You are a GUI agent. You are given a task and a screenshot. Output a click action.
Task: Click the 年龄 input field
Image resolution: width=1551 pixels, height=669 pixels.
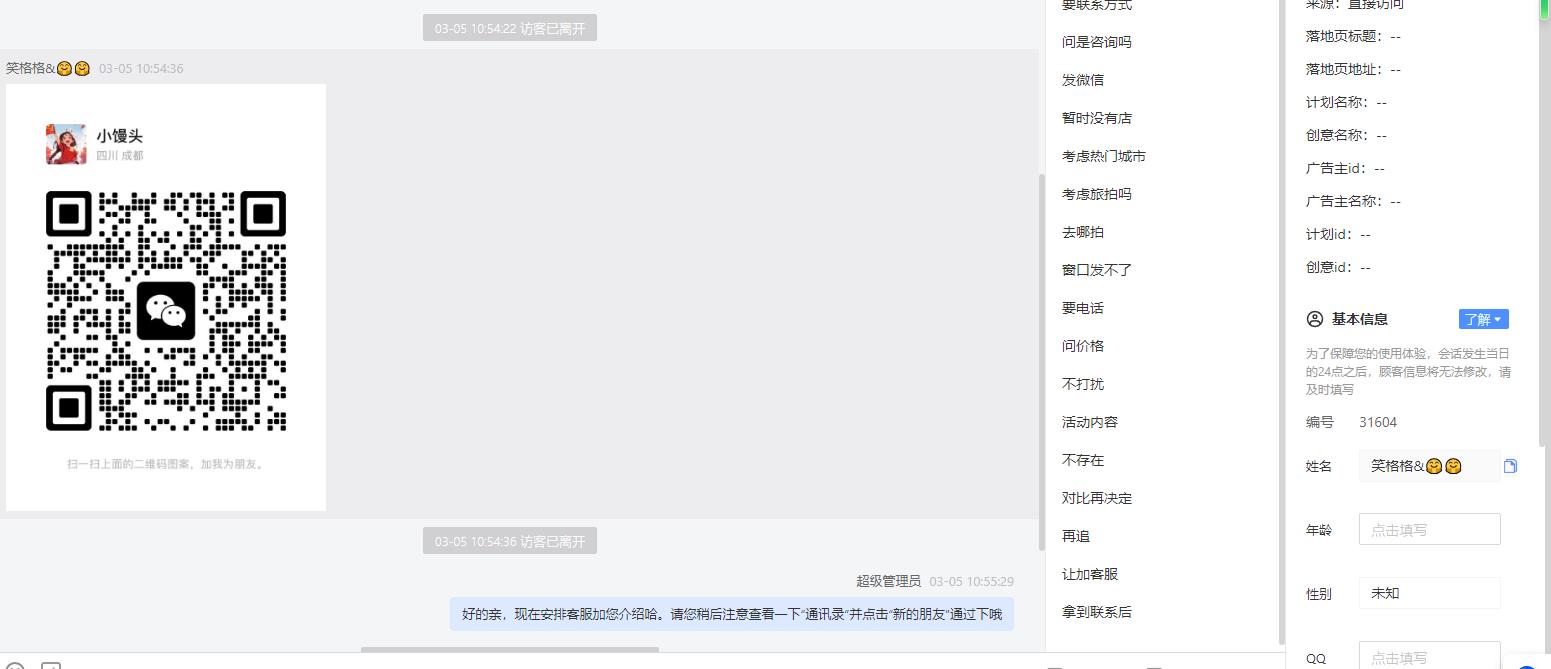coord(1429,529)
